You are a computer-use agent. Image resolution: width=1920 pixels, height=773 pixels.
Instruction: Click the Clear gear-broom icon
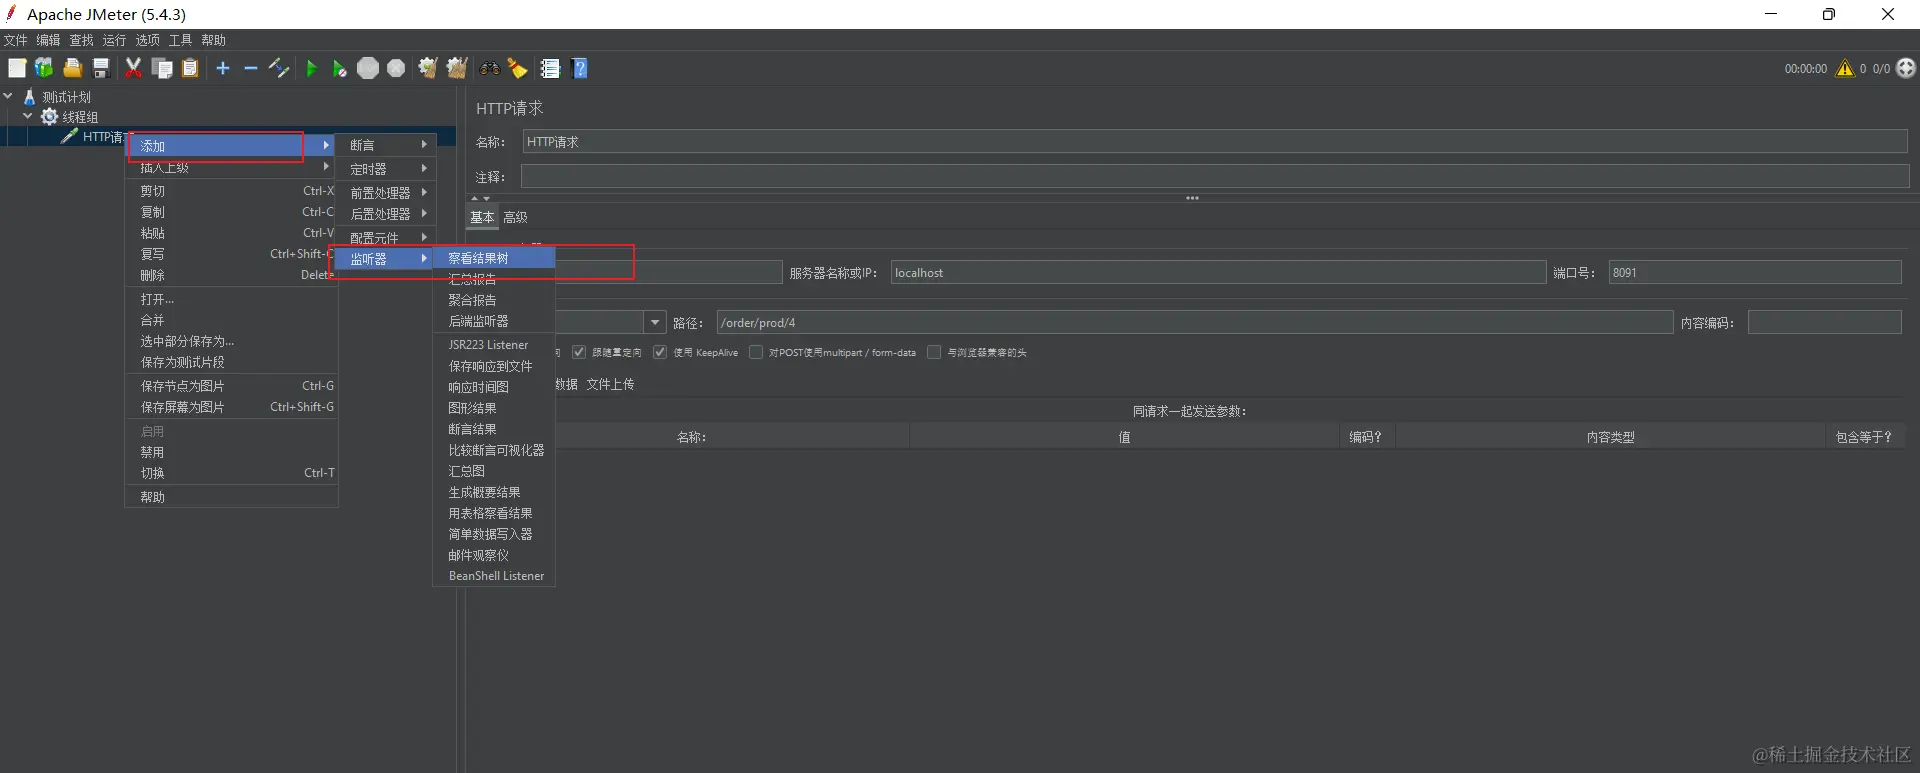click(x=428, y=68)
